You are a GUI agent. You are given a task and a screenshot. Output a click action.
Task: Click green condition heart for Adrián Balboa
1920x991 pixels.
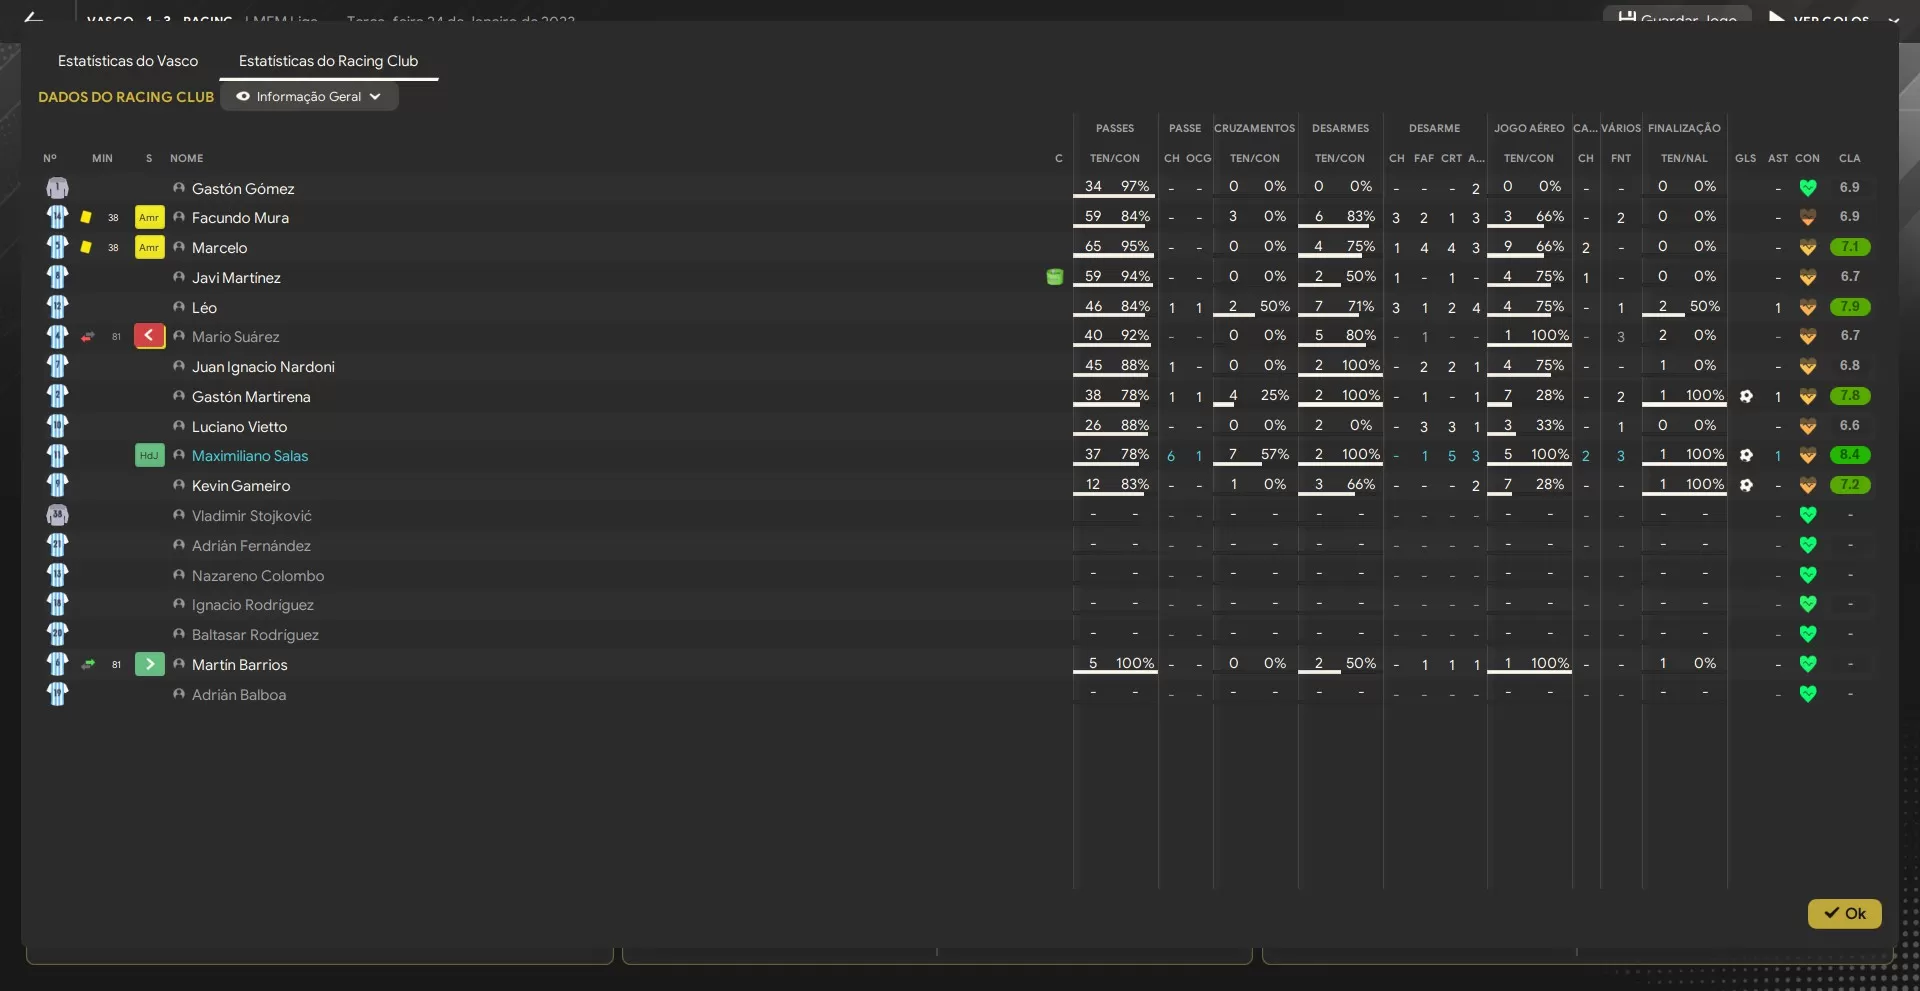coord(1807,694)
